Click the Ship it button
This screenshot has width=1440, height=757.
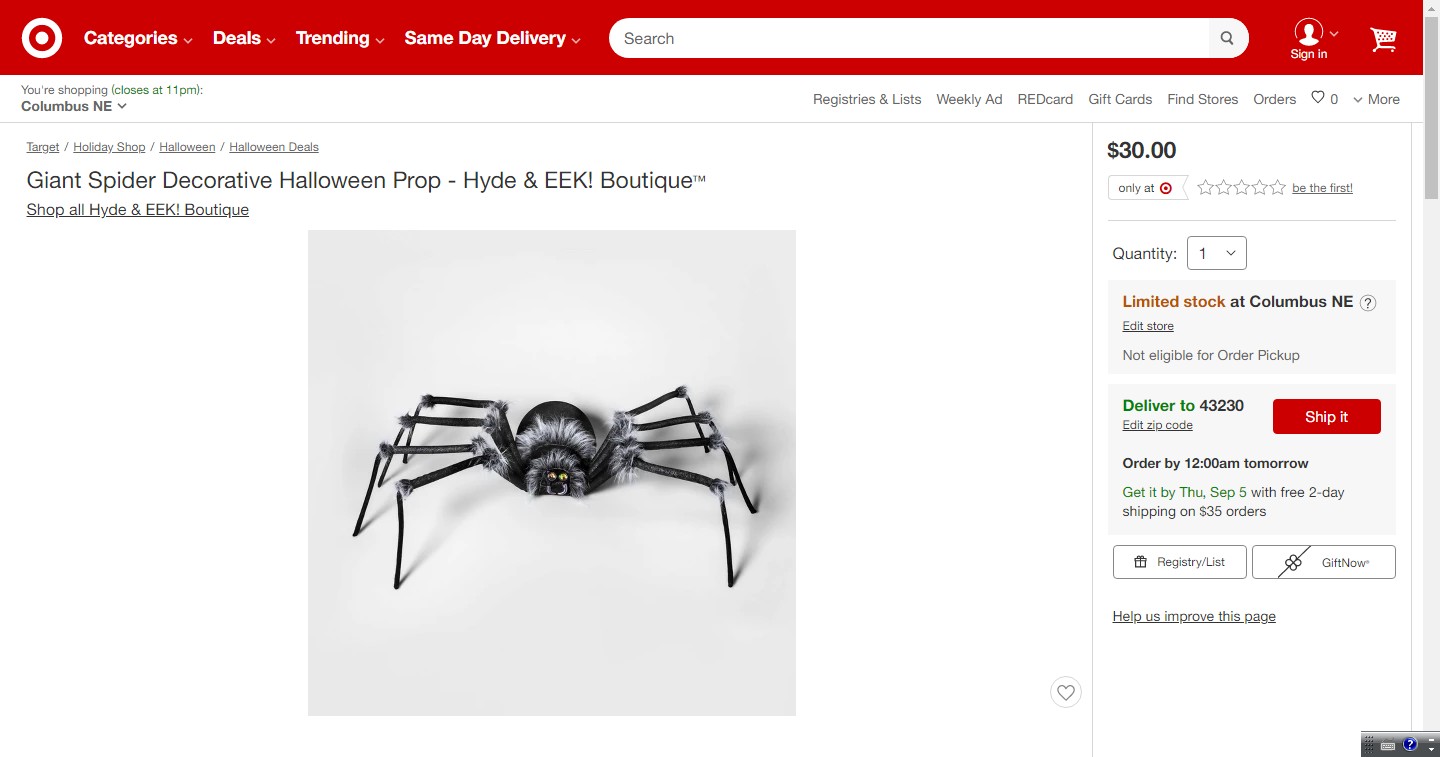[1326, 417]
